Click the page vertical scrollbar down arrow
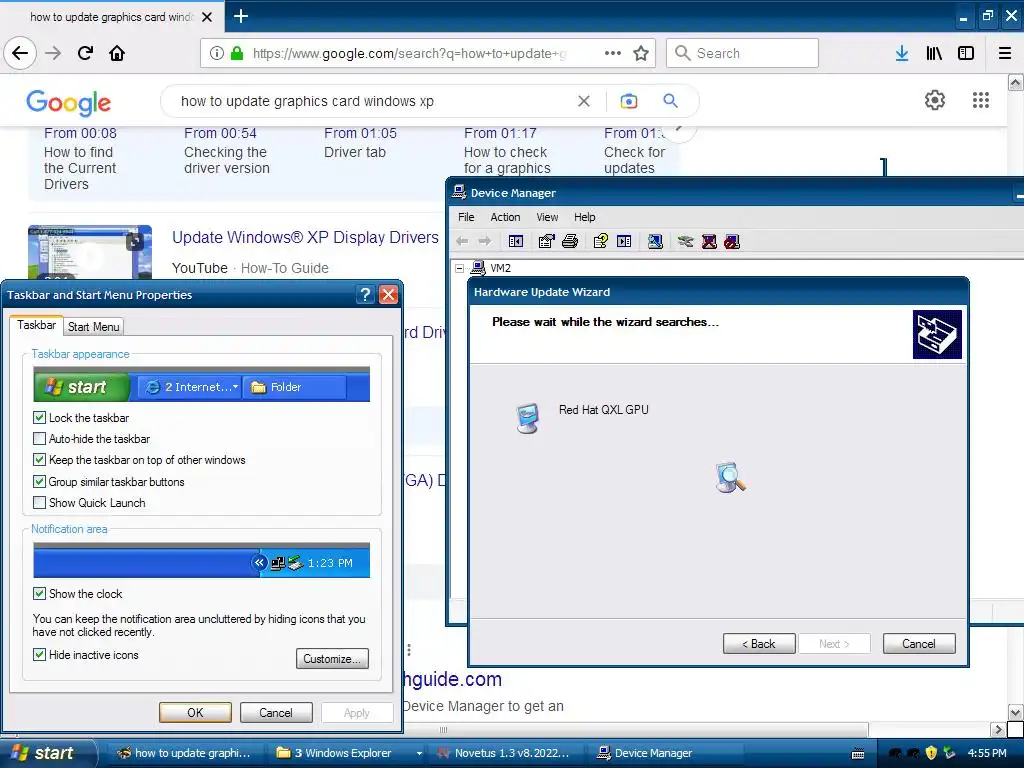 [x=1015, y=712]
